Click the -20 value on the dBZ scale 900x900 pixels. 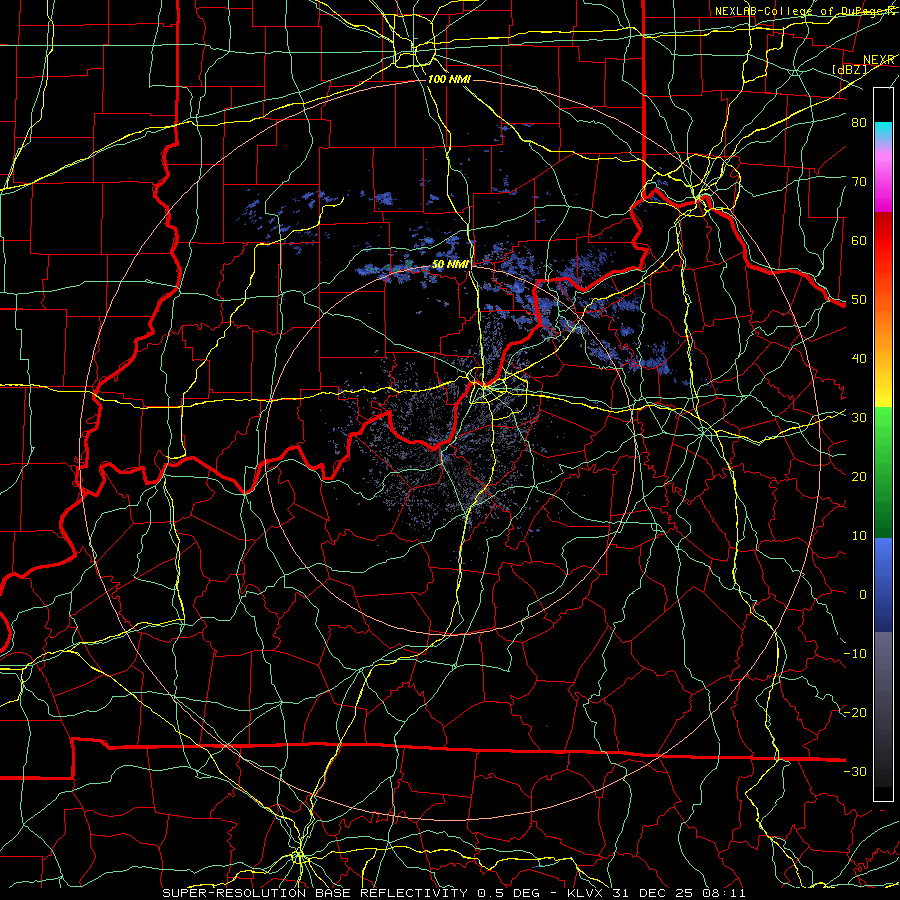[855, 712]
